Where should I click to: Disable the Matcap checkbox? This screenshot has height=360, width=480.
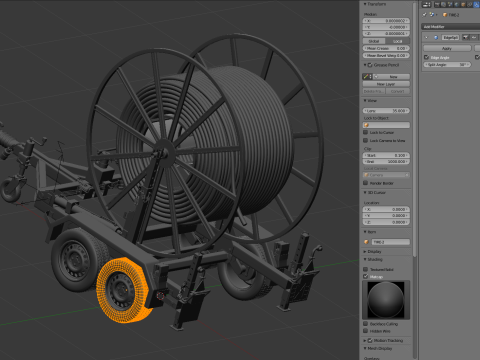pos(366,276)
